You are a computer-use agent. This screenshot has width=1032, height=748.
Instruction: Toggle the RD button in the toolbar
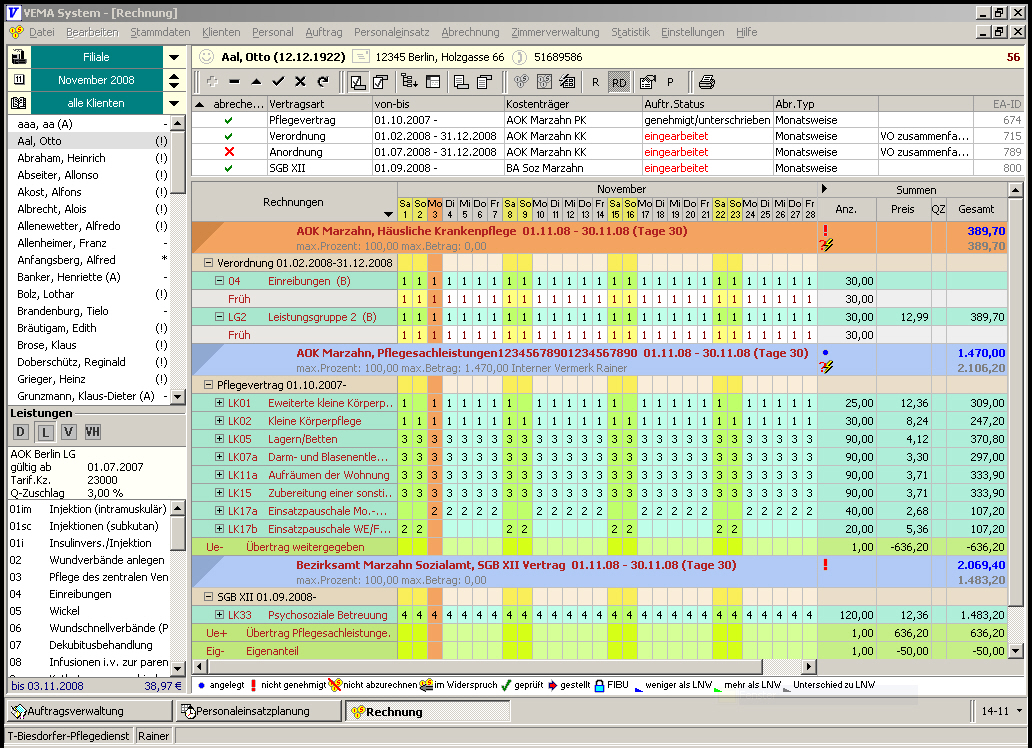tap(619, 82)
